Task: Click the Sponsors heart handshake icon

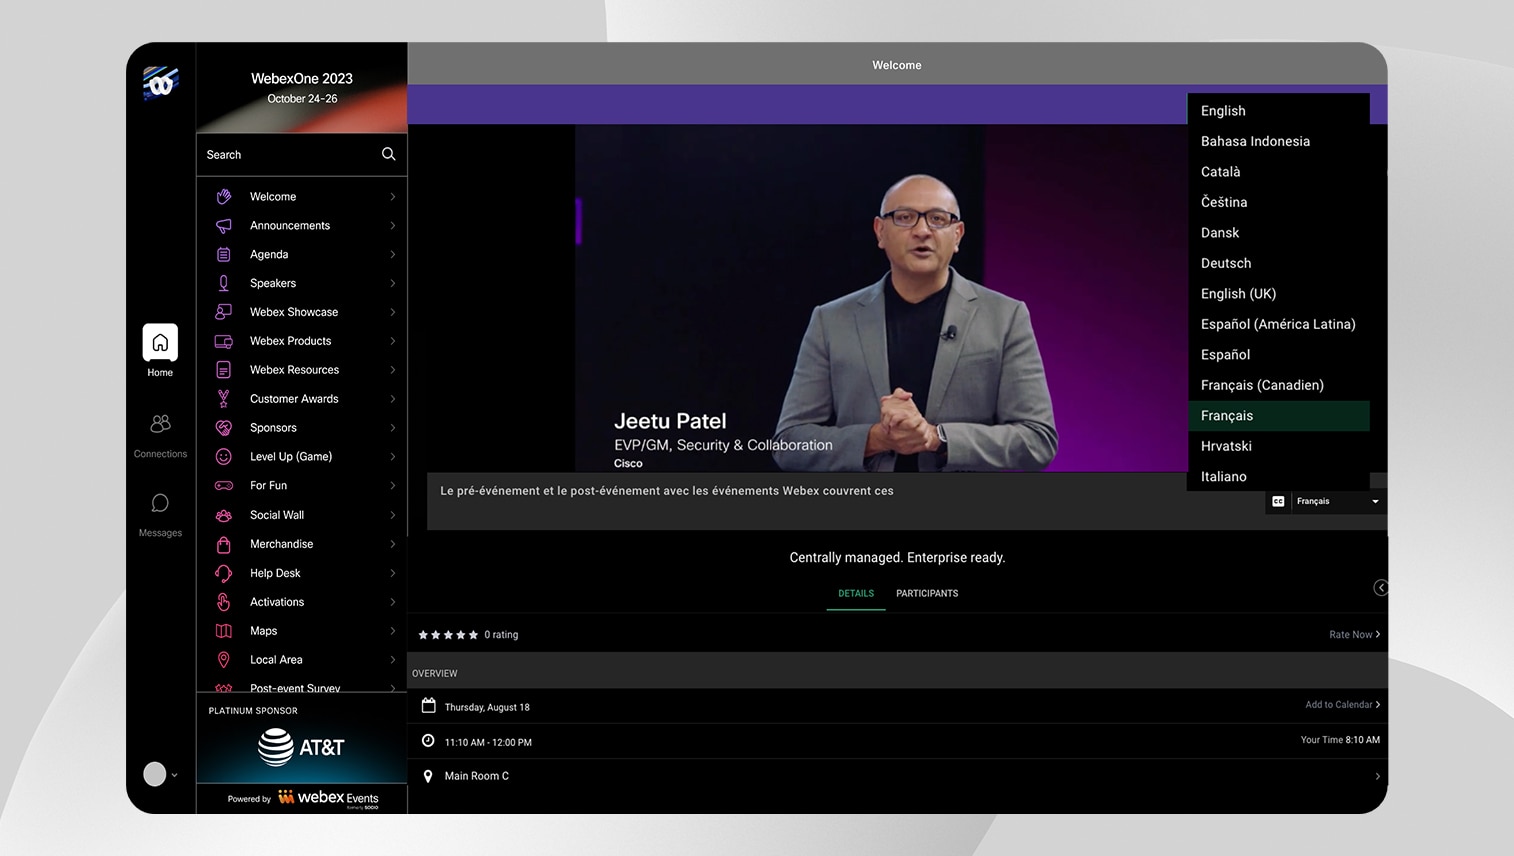Action: point(224,428)
